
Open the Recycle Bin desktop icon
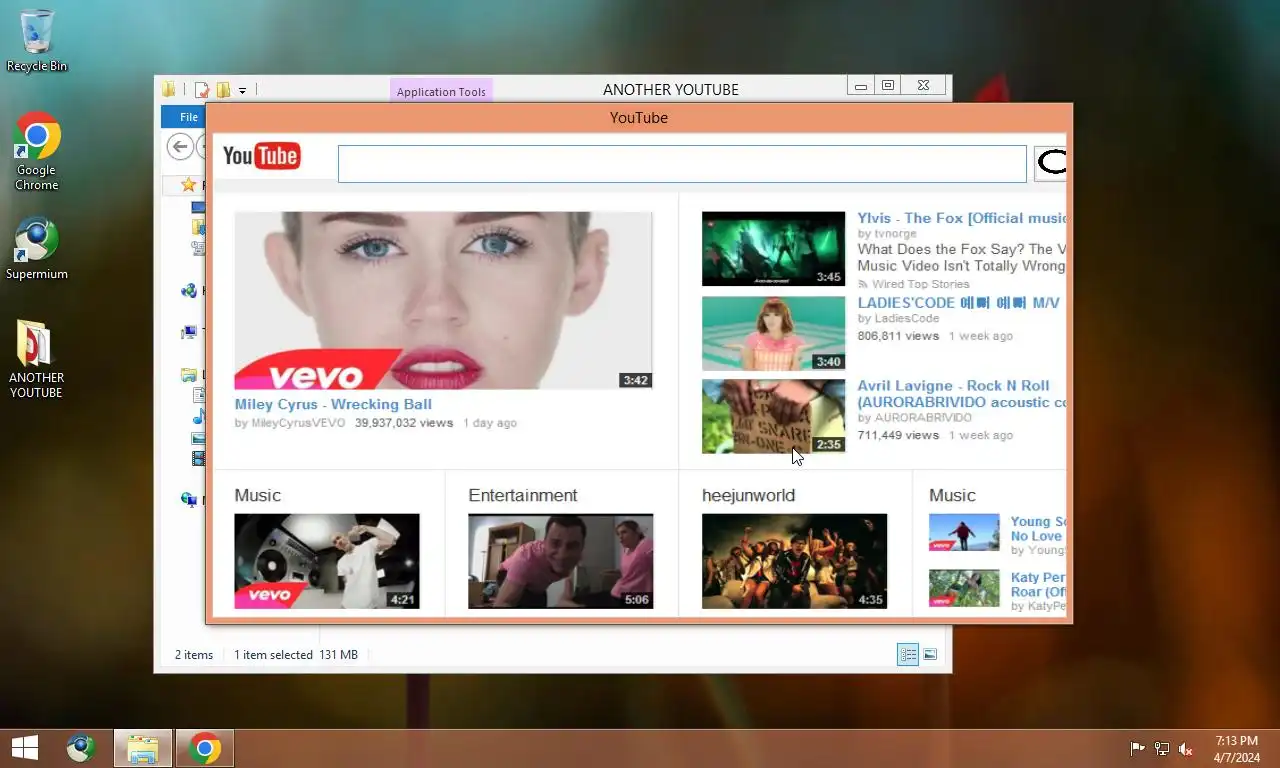click(37, 41)
